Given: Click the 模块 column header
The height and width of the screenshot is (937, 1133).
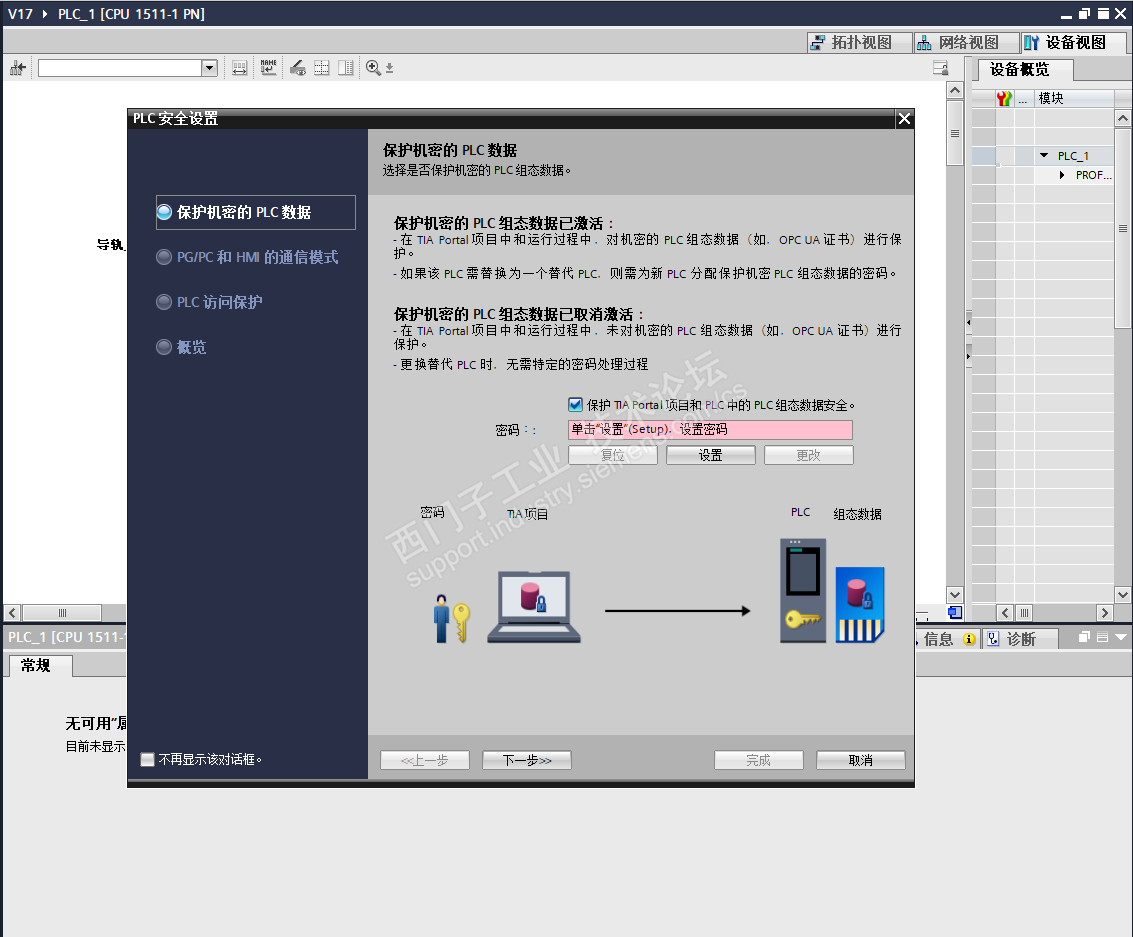Looking at the screenshot, I should pos(1073,98).
